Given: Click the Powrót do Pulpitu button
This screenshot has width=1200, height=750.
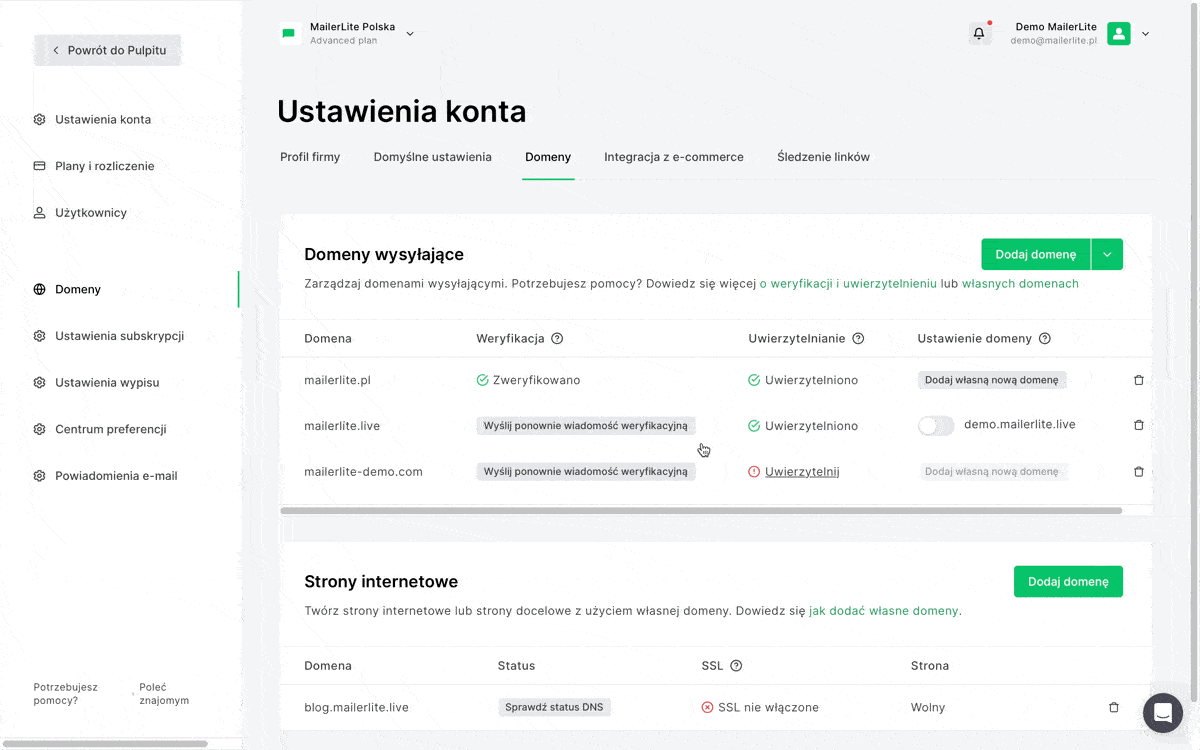Looking at the screenshot, I should pos(108,50).
